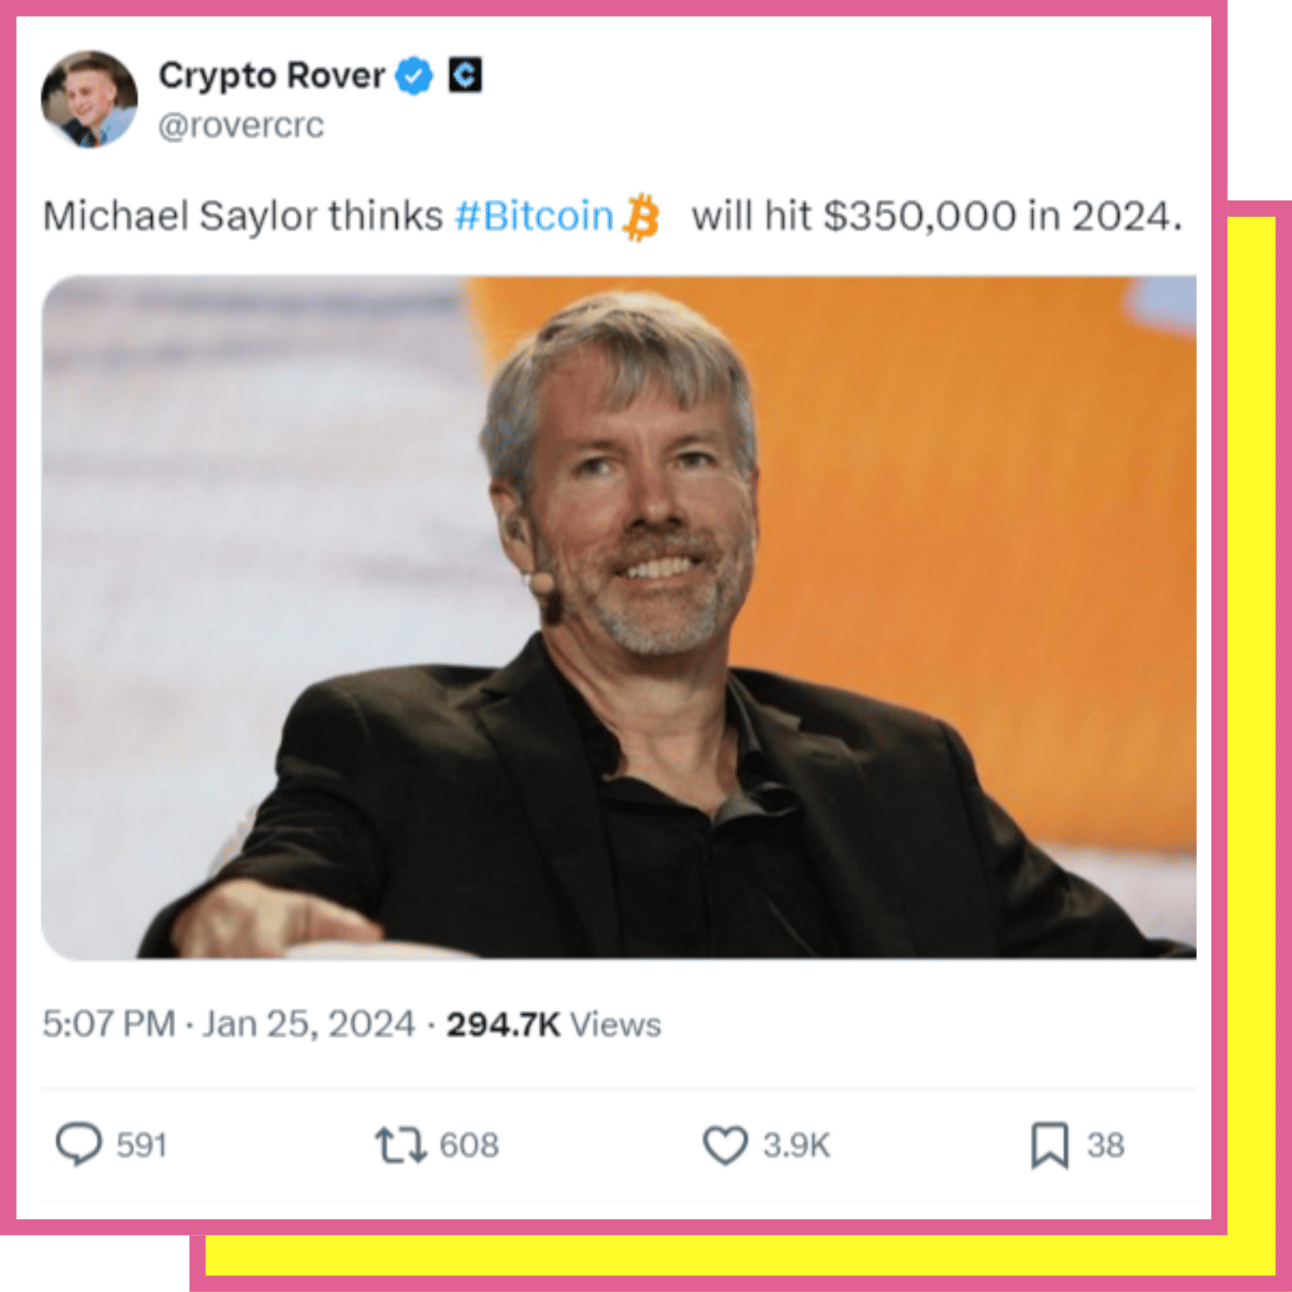The height and width of the screenshot is (1292, 1292).
Task: Click the reply speech bubble icon
Action: pyautogui.click(x=78, y=1144)
